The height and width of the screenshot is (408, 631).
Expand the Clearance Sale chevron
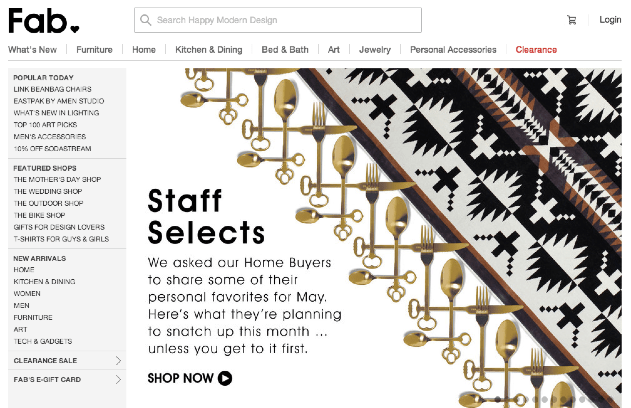pyautogui.click(x=118, y=360)
